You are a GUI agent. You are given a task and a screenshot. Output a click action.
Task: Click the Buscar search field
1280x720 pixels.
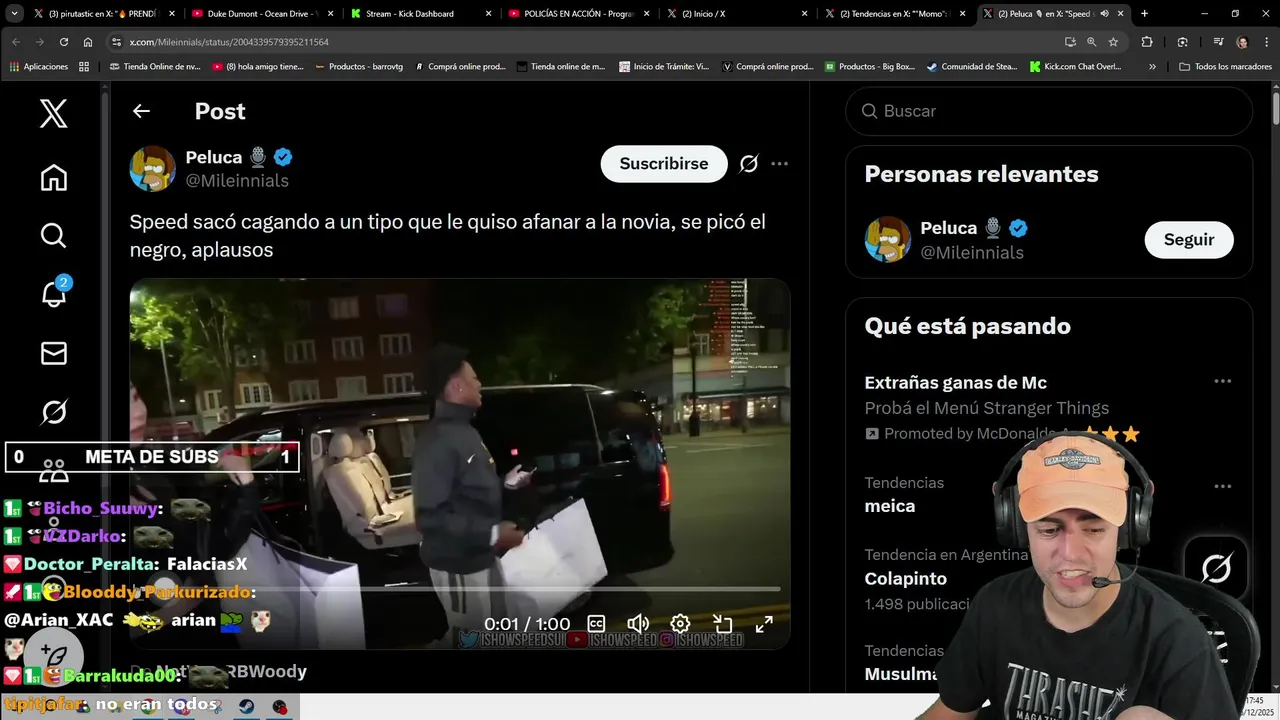tap(1049, 111)
